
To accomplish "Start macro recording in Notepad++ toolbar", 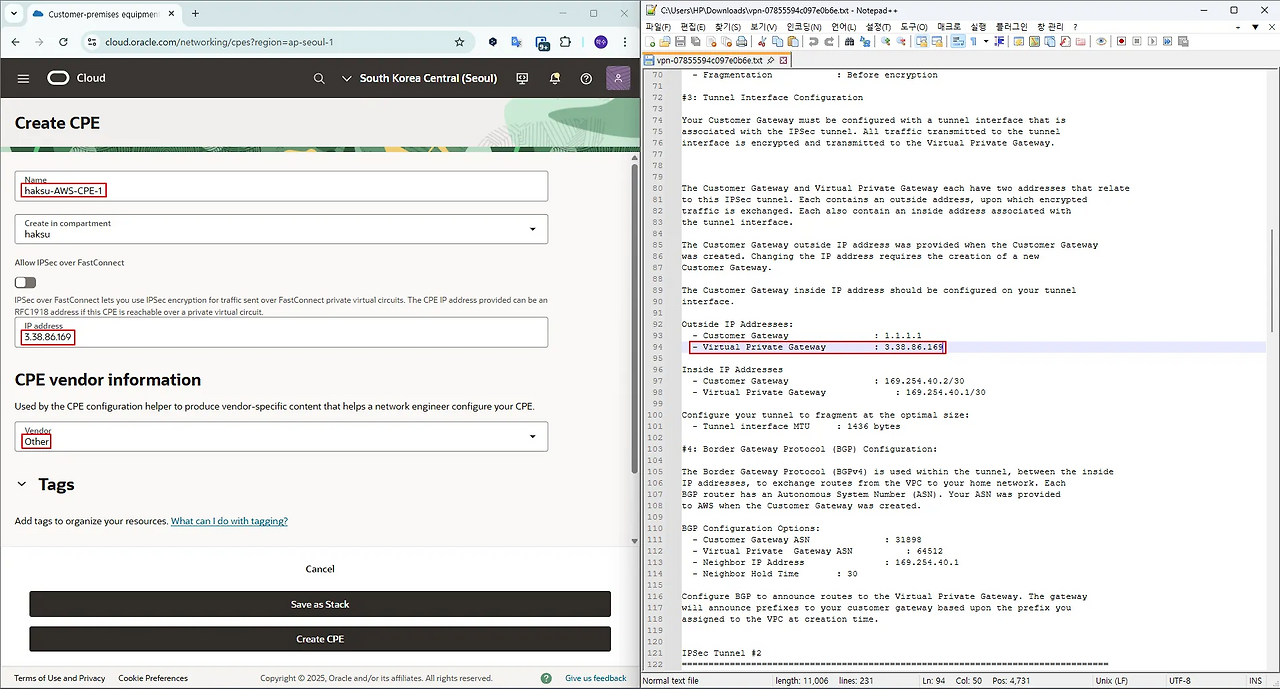I will tap(1122, 42).
